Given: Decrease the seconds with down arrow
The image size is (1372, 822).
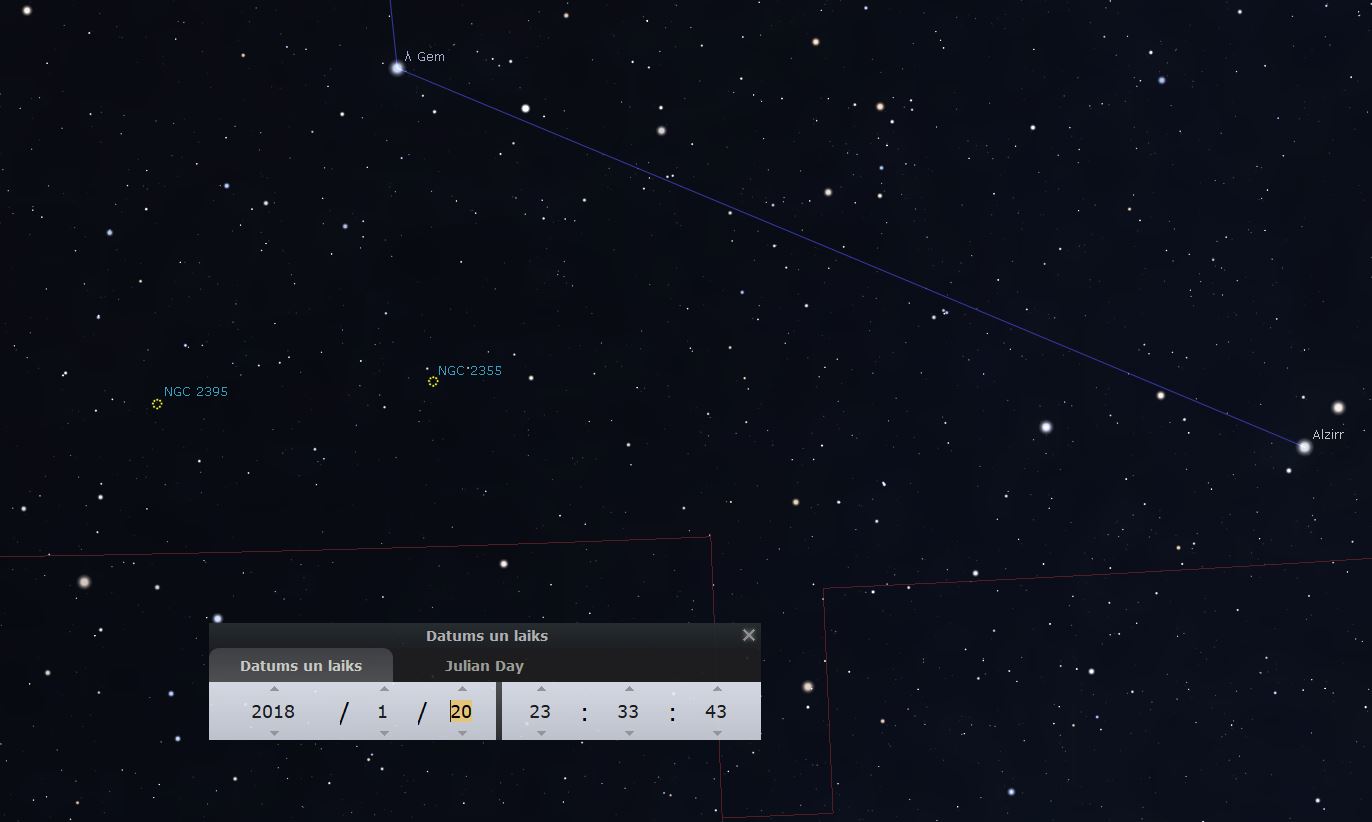Looking at the screenshot, I should pos(717,733).
